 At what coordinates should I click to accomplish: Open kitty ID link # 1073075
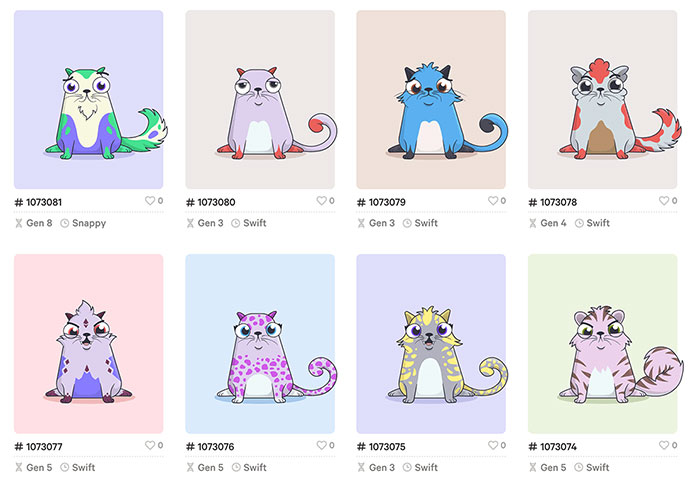coord(382,446)
